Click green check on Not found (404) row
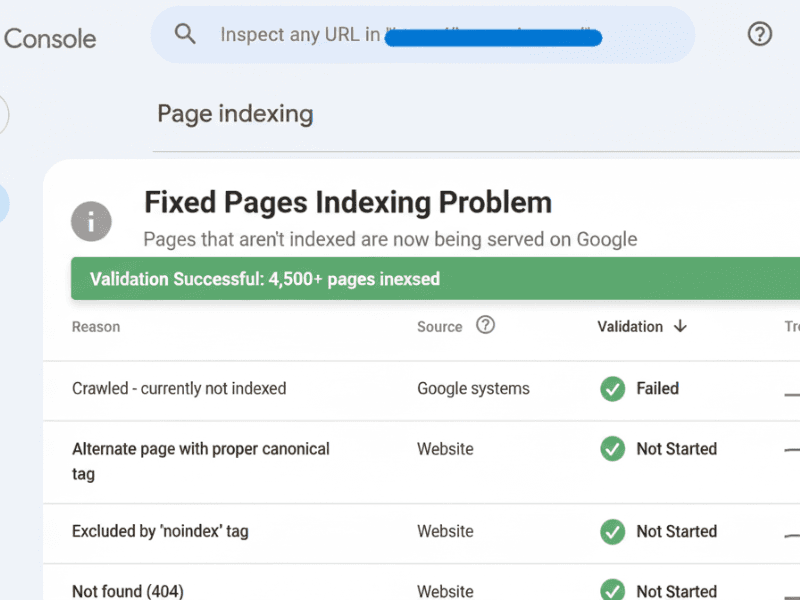The width and height of the screenshot is (800, 600). point(612,591)
